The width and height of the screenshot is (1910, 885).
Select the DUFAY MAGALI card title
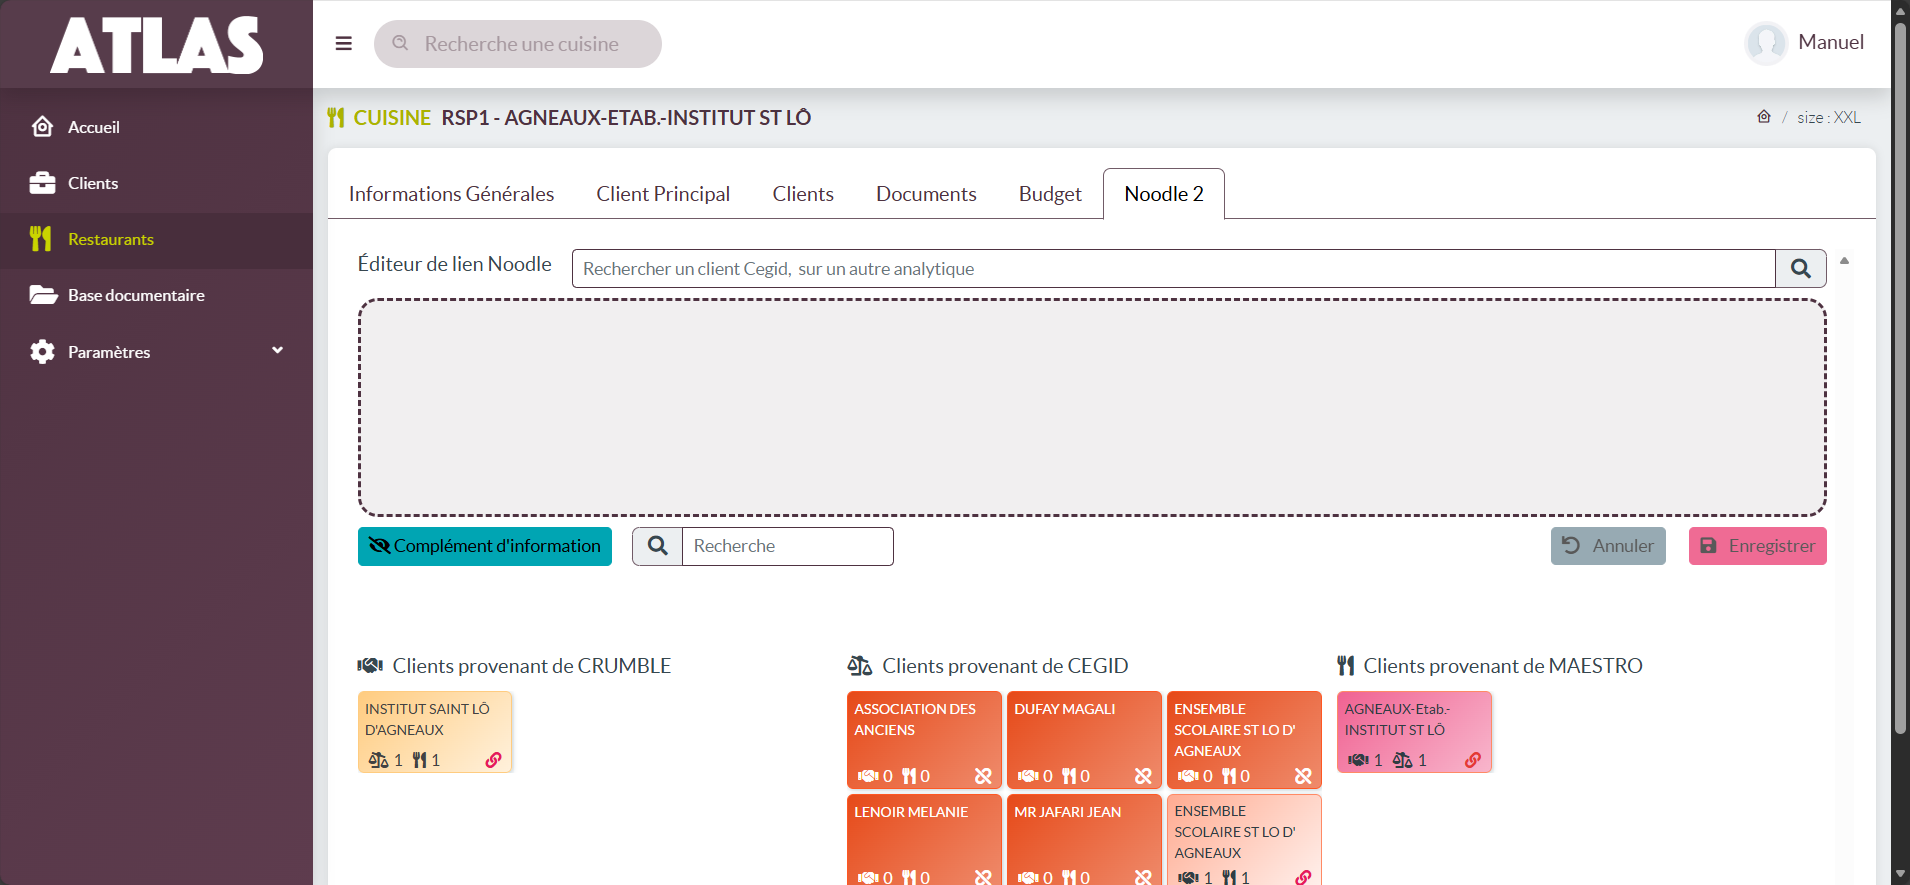(x=1065, y=709)
